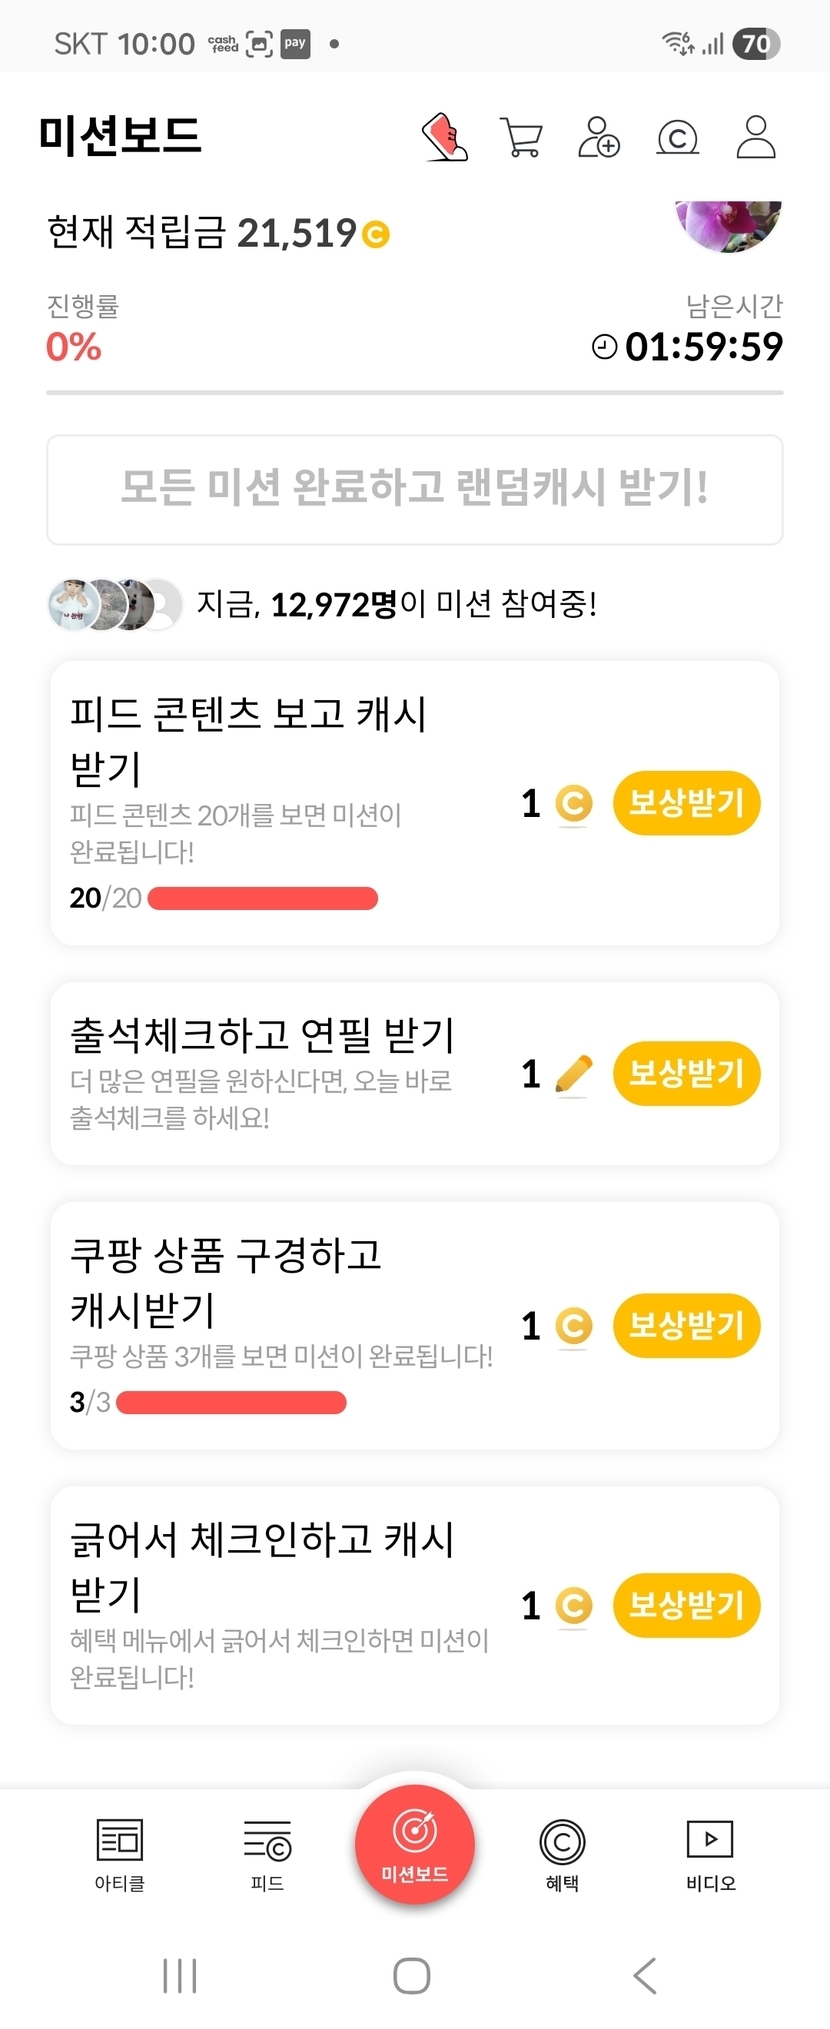Tap the participant avatars cluster
830x2029 pixels.
coord(115,604)
